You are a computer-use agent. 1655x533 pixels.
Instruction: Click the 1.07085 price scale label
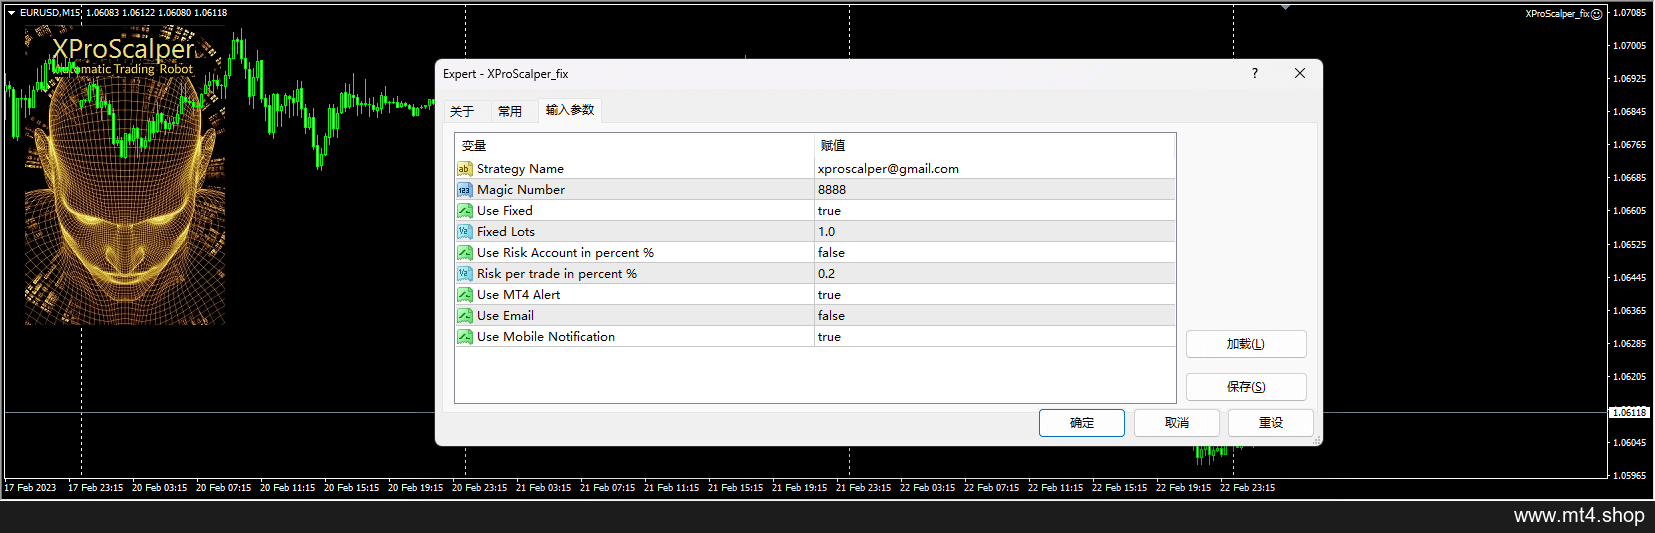(x=1630, y=13)
